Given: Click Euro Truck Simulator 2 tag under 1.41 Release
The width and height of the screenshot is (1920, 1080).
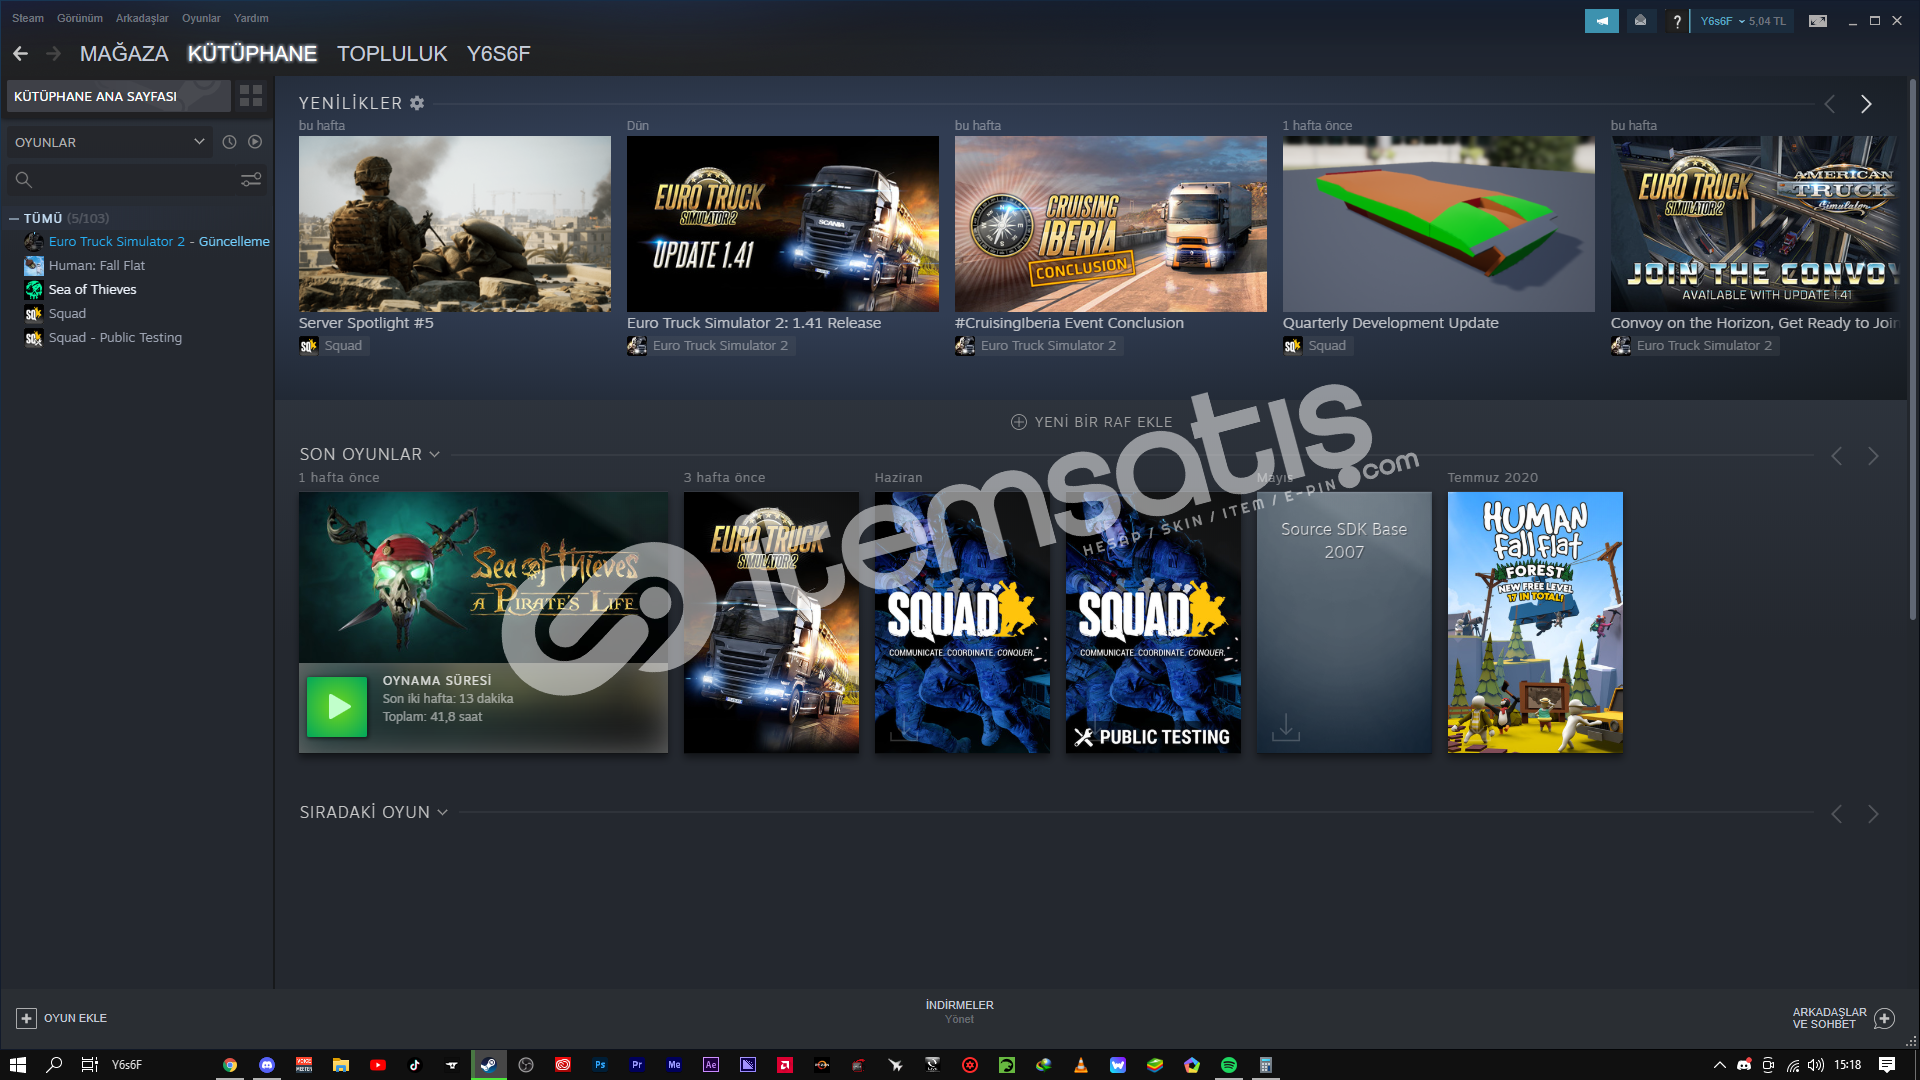Looking at the screenshot, I should coord(710,345).
